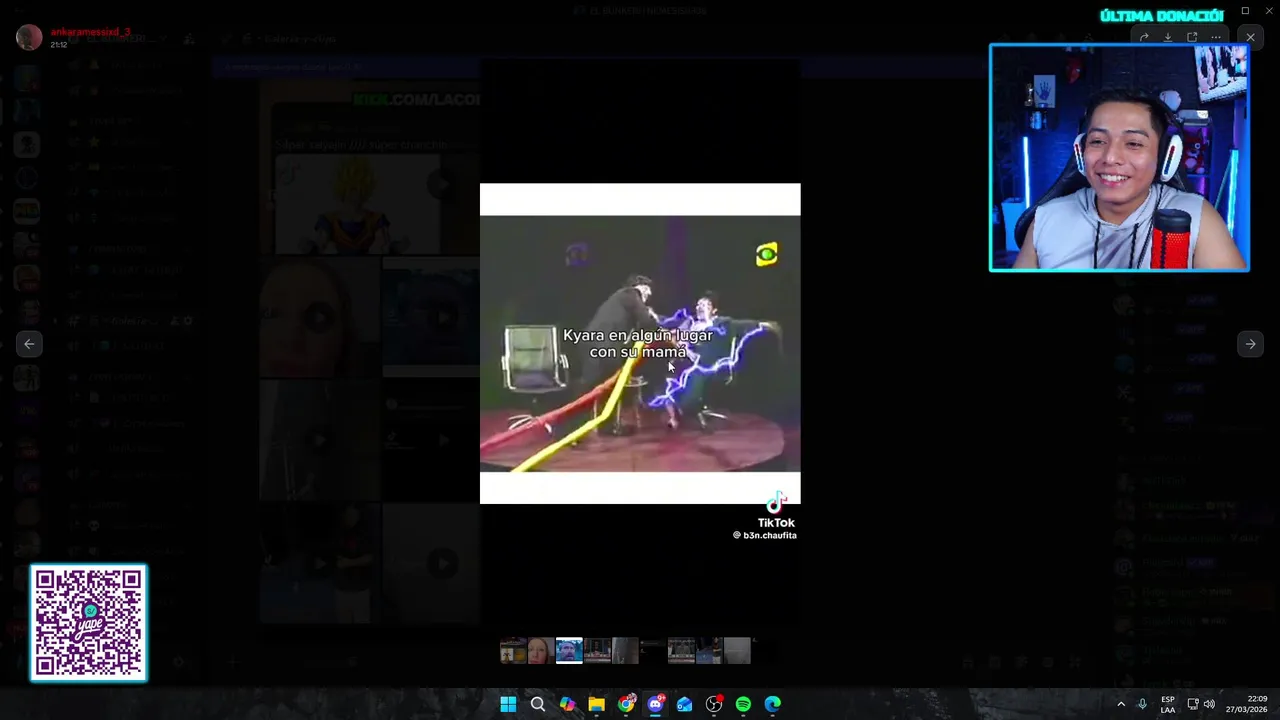
Task: Click the uploader avatar in viewer header
Action: (x=29, y=38)
